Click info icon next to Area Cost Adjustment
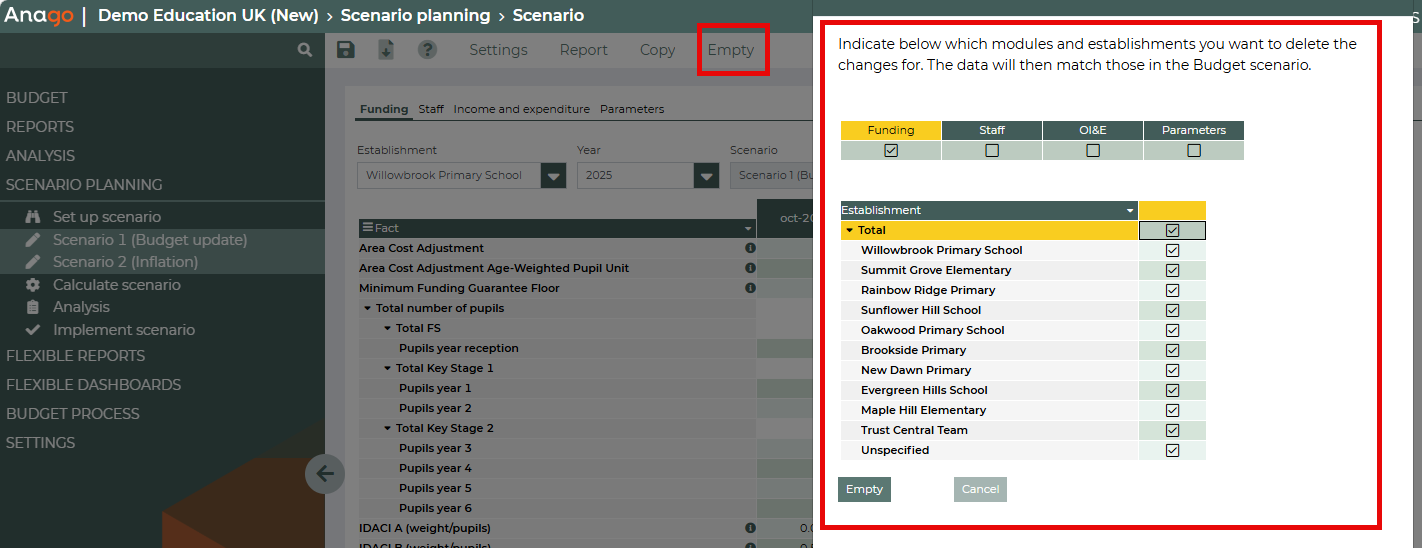 point(750,248)
